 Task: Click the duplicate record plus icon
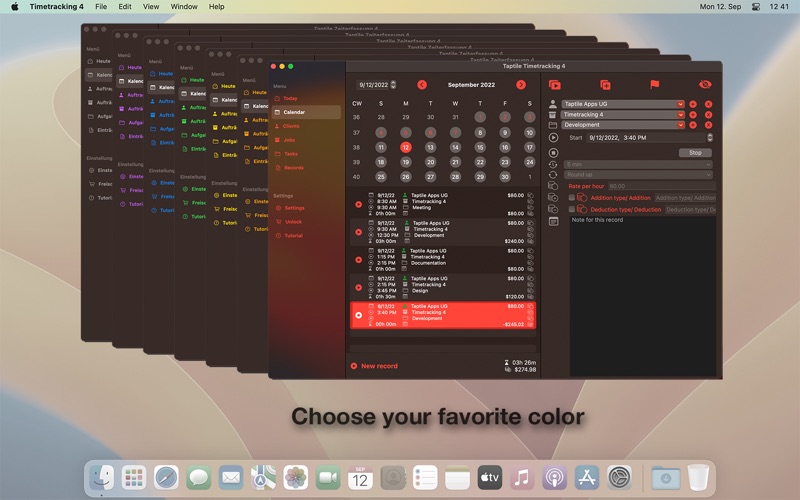pyautogui.click(x=605, y=85)
